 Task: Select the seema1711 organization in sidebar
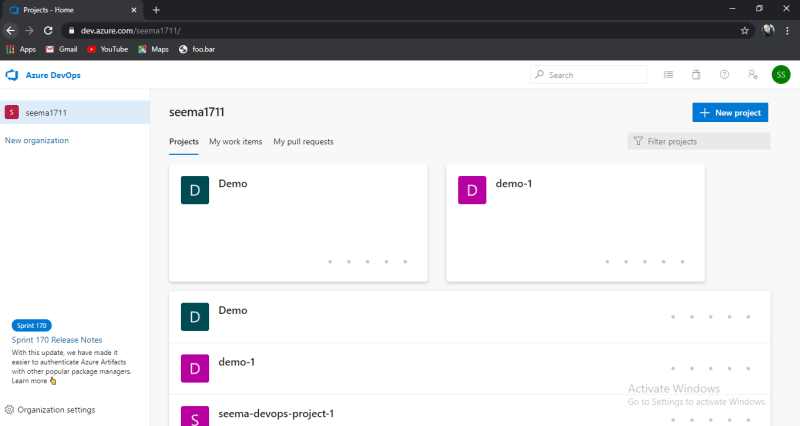75,112
